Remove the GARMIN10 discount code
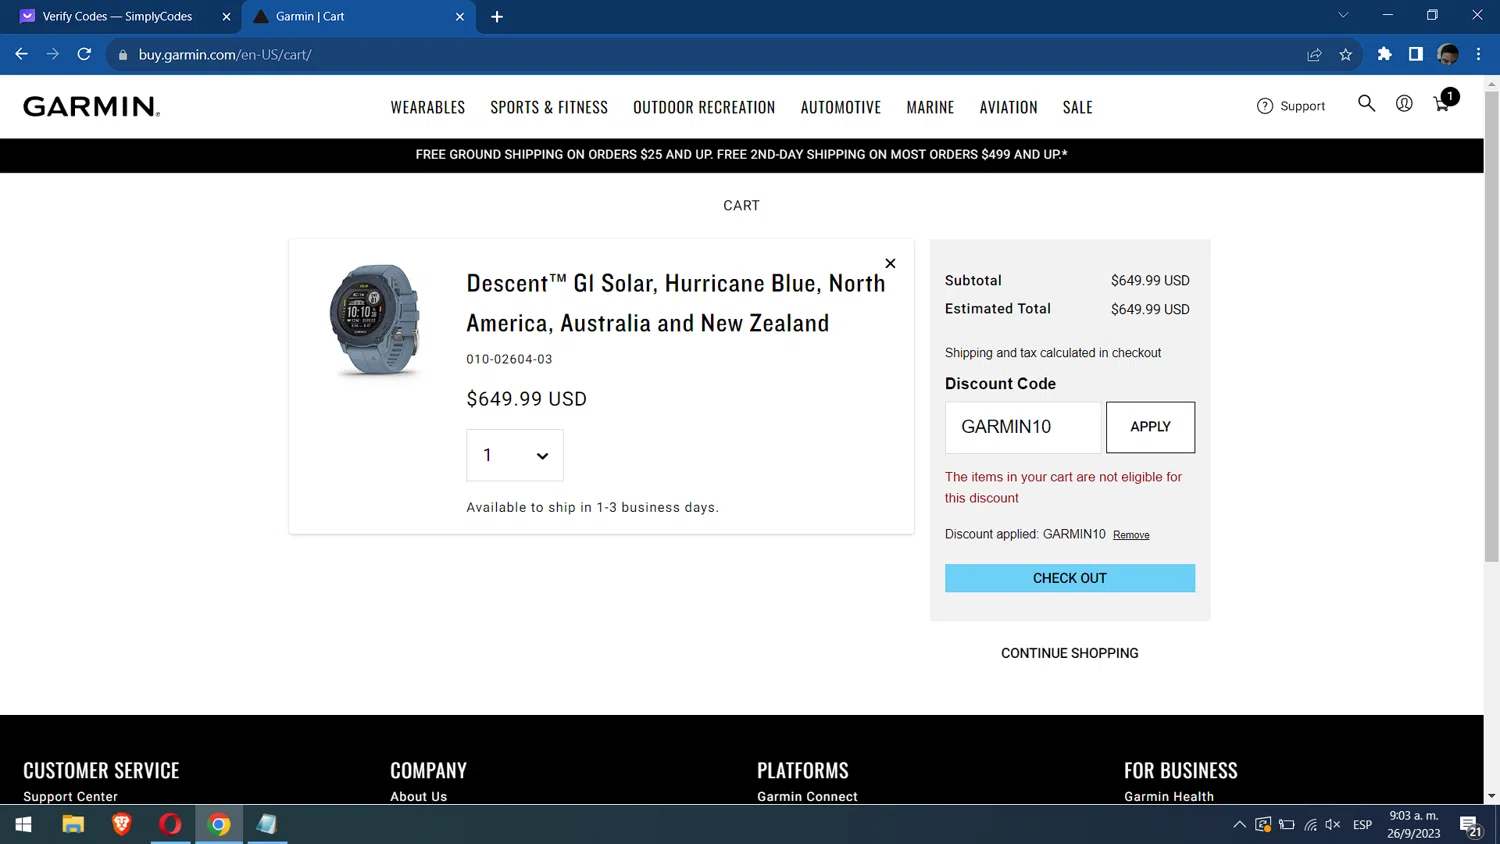 (x=1131, y=535)
